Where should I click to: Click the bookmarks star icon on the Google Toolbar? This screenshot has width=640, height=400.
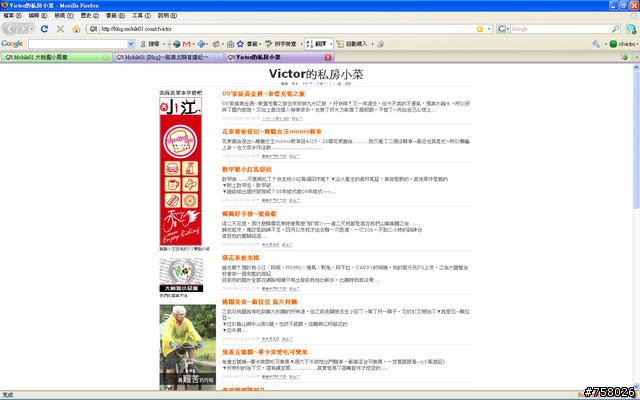tap(240, 44)
